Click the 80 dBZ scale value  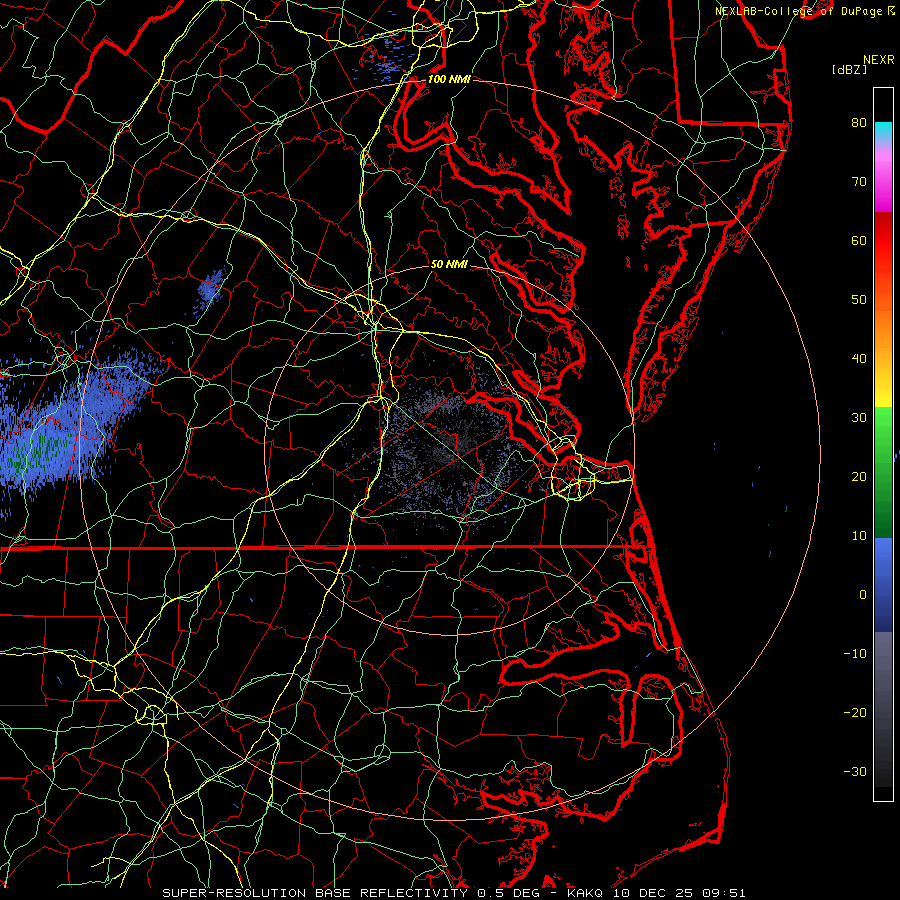(859, 122)
